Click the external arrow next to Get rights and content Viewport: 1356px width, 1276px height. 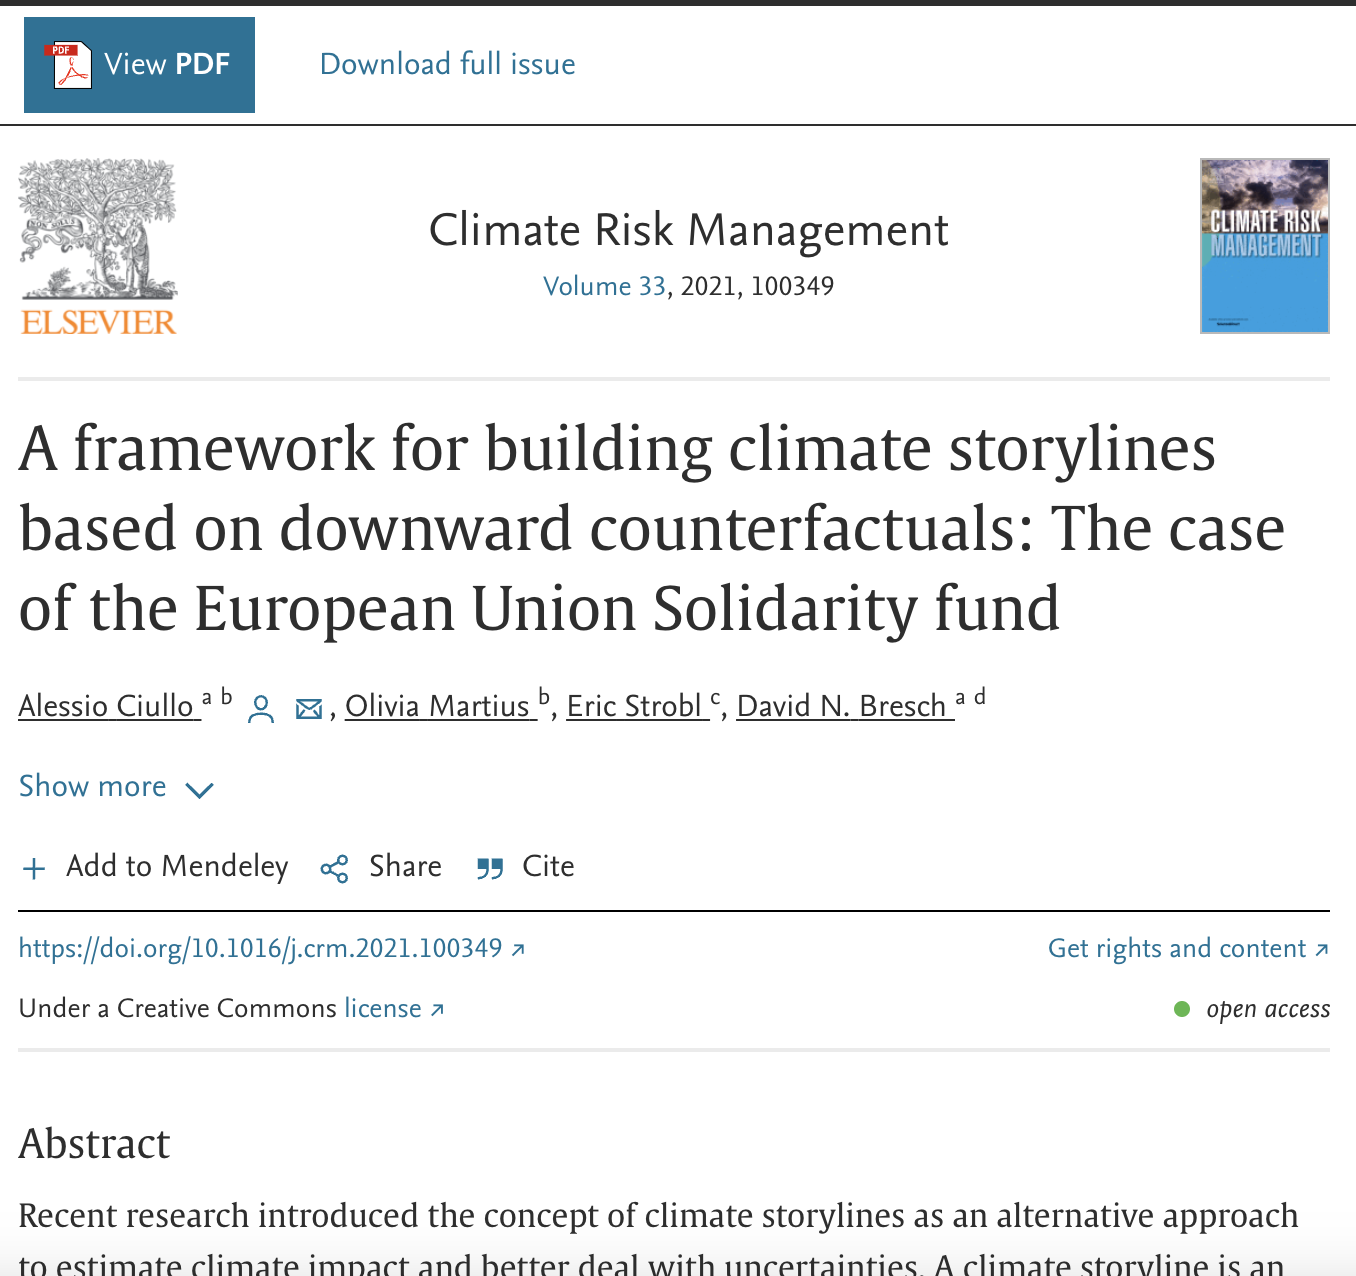coord(1322,950)
